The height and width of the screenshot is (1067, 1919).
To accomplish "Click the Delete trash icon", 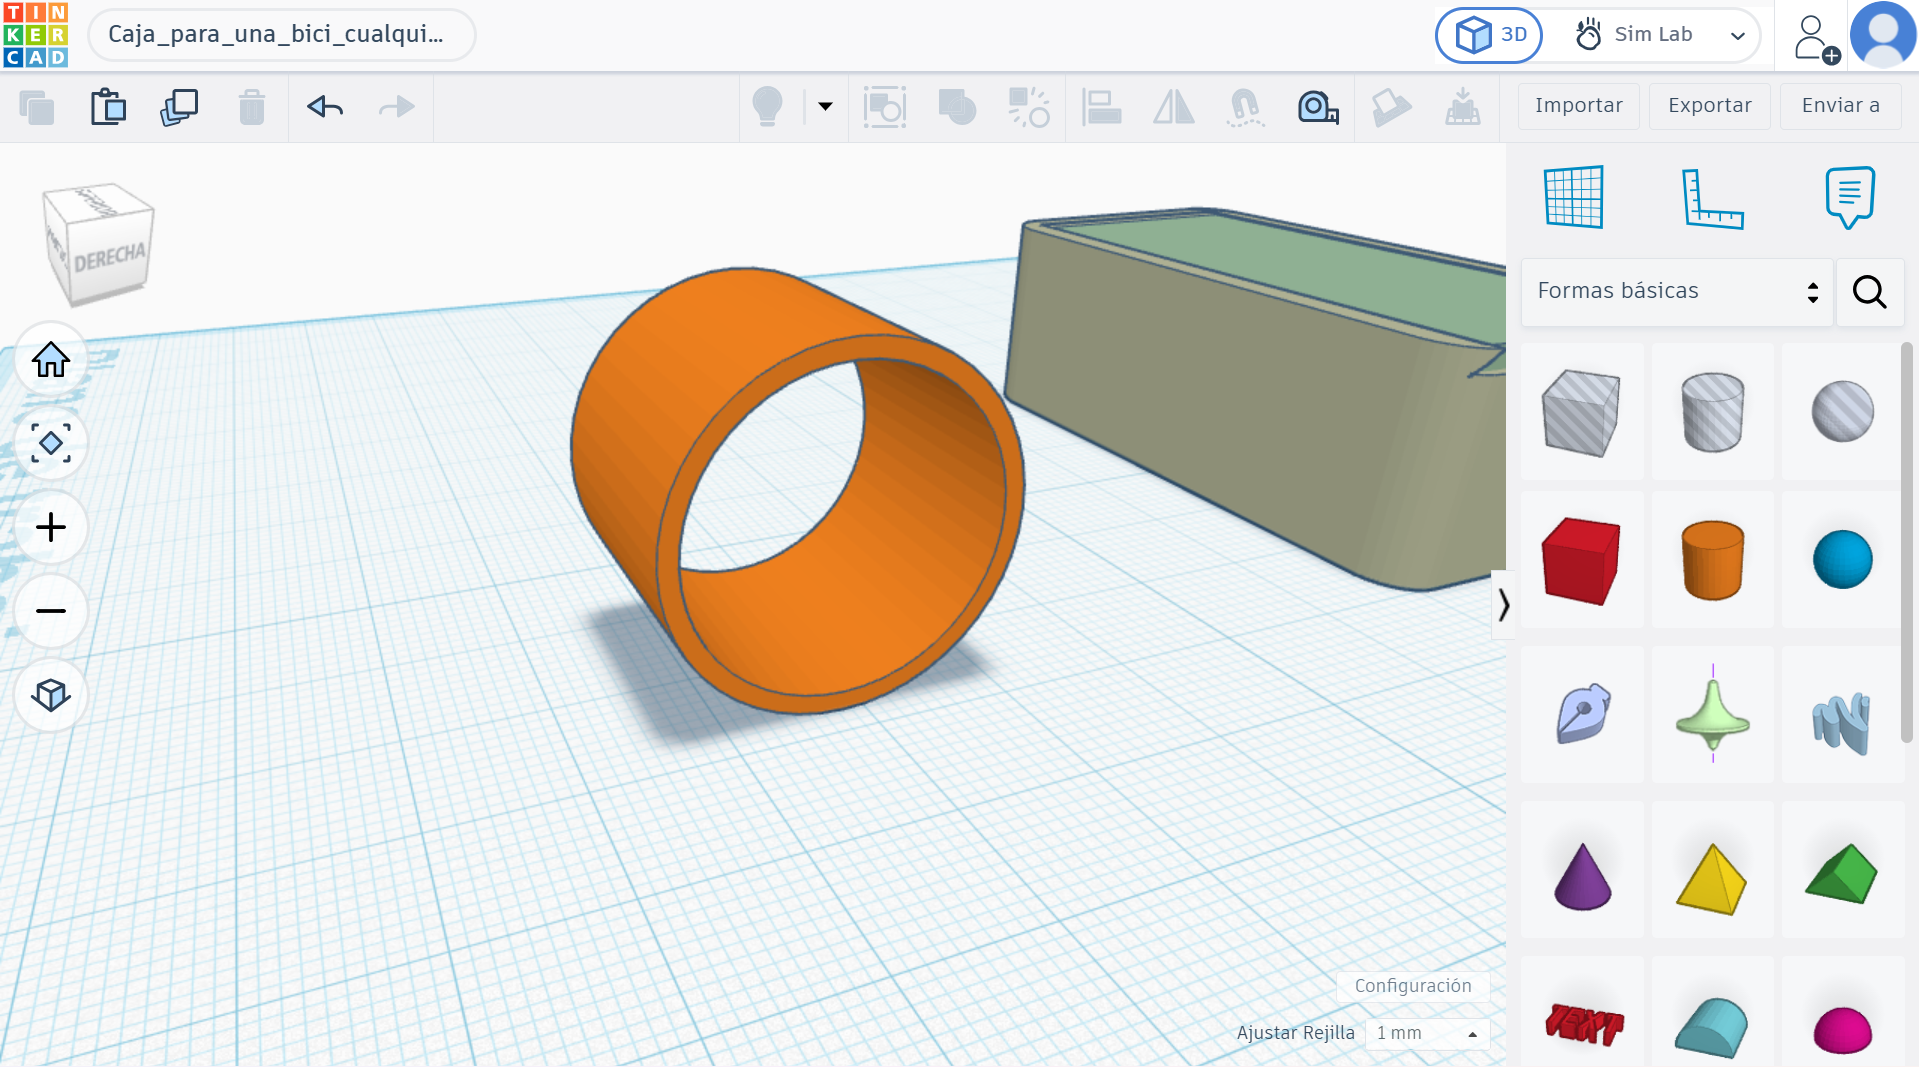I will (252, 107).
